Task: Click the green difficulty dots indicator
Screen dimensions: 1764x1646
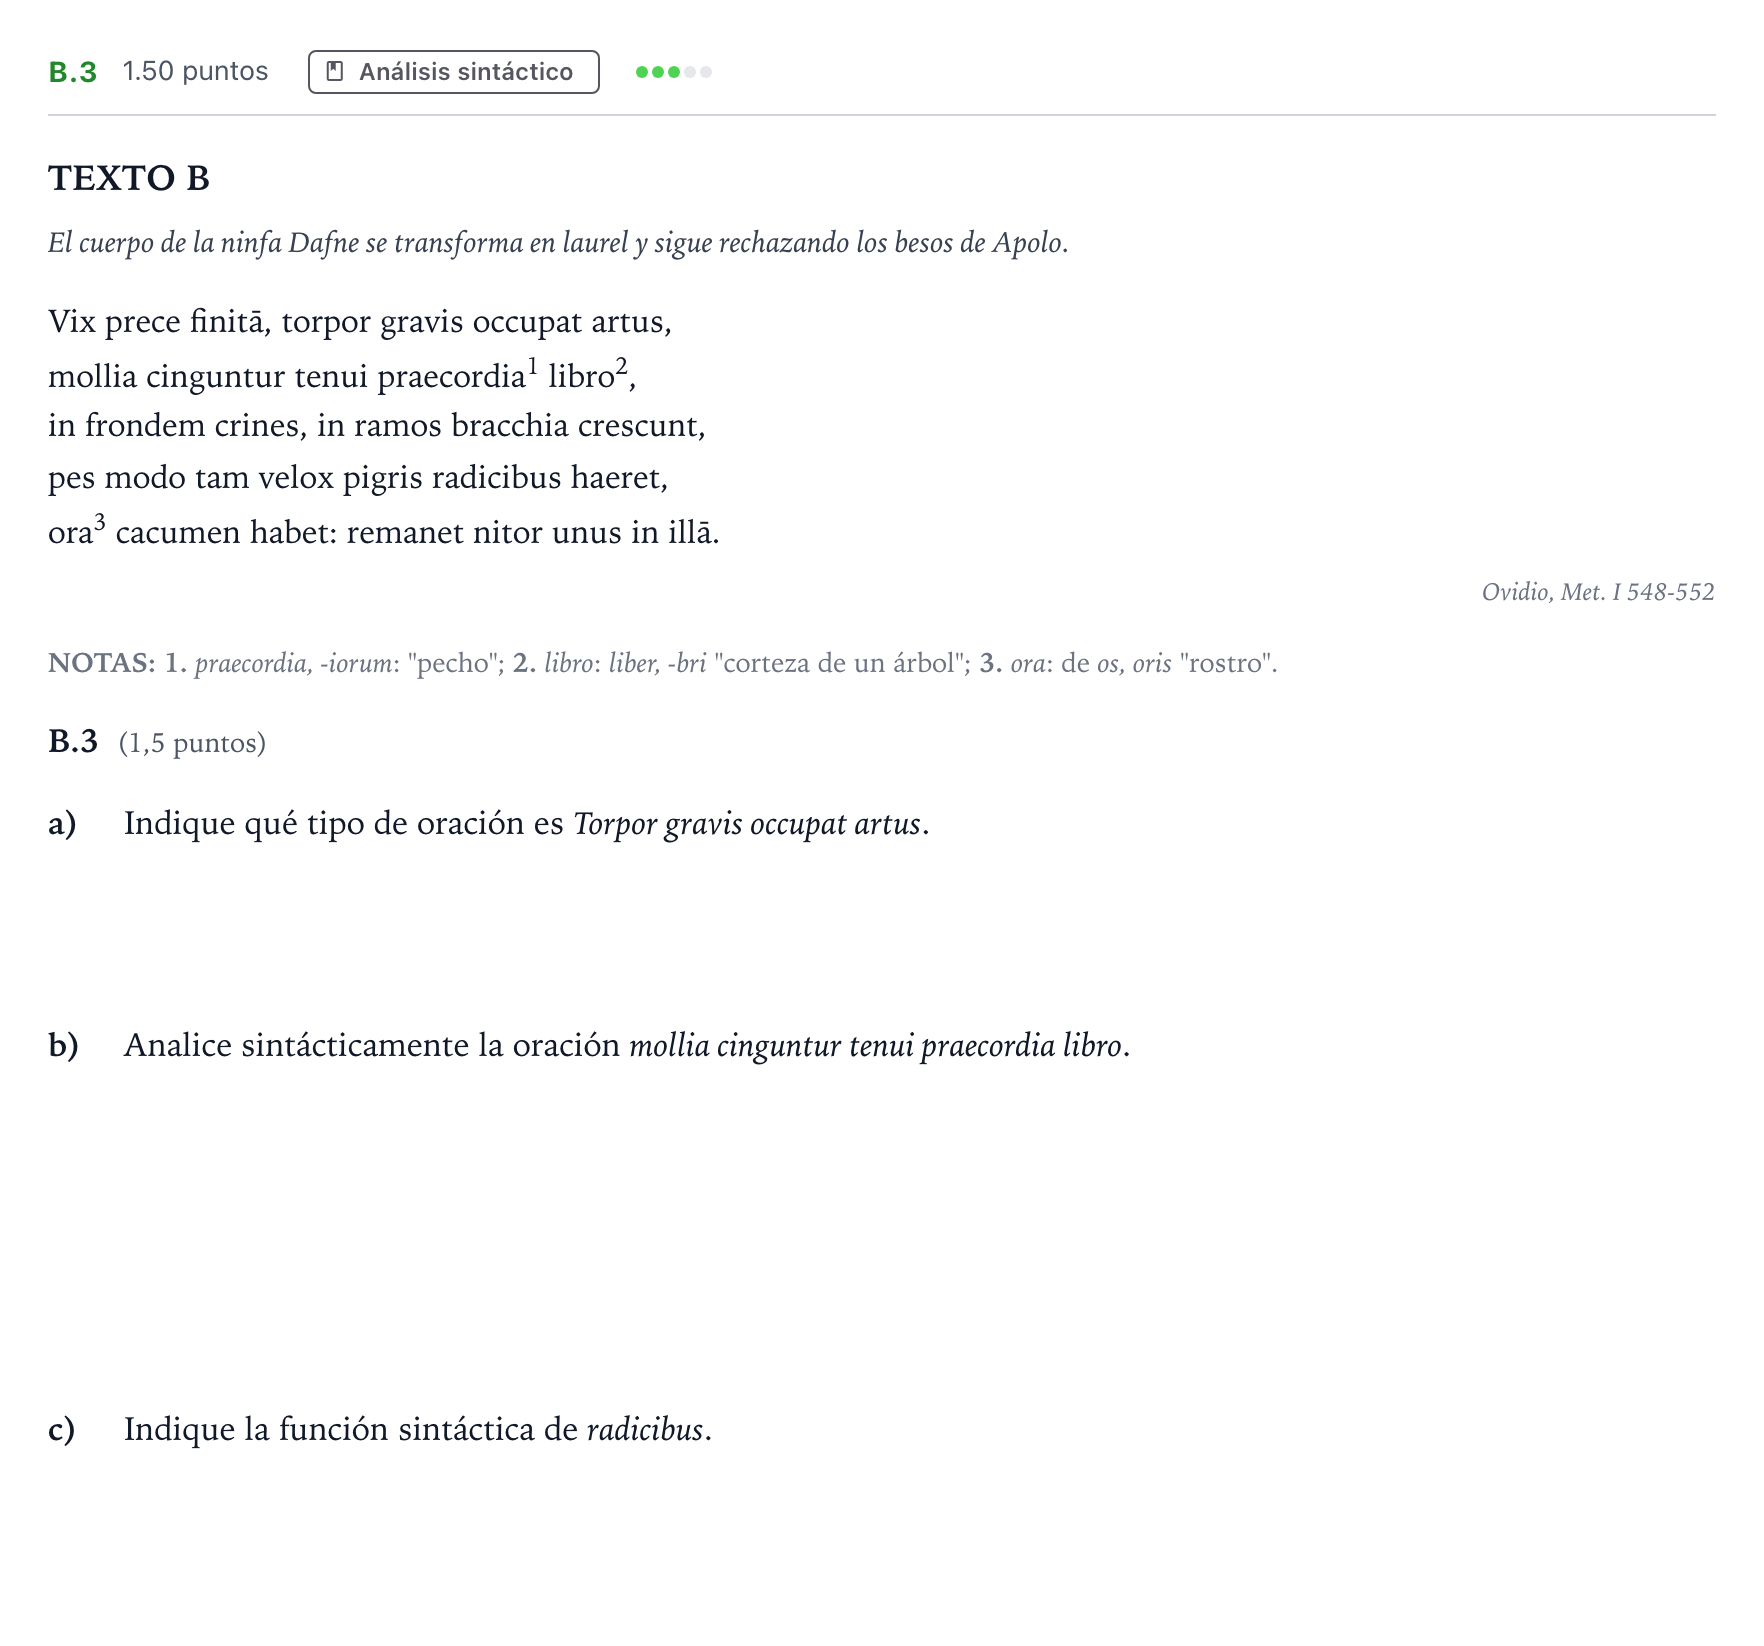Action: 673,72
